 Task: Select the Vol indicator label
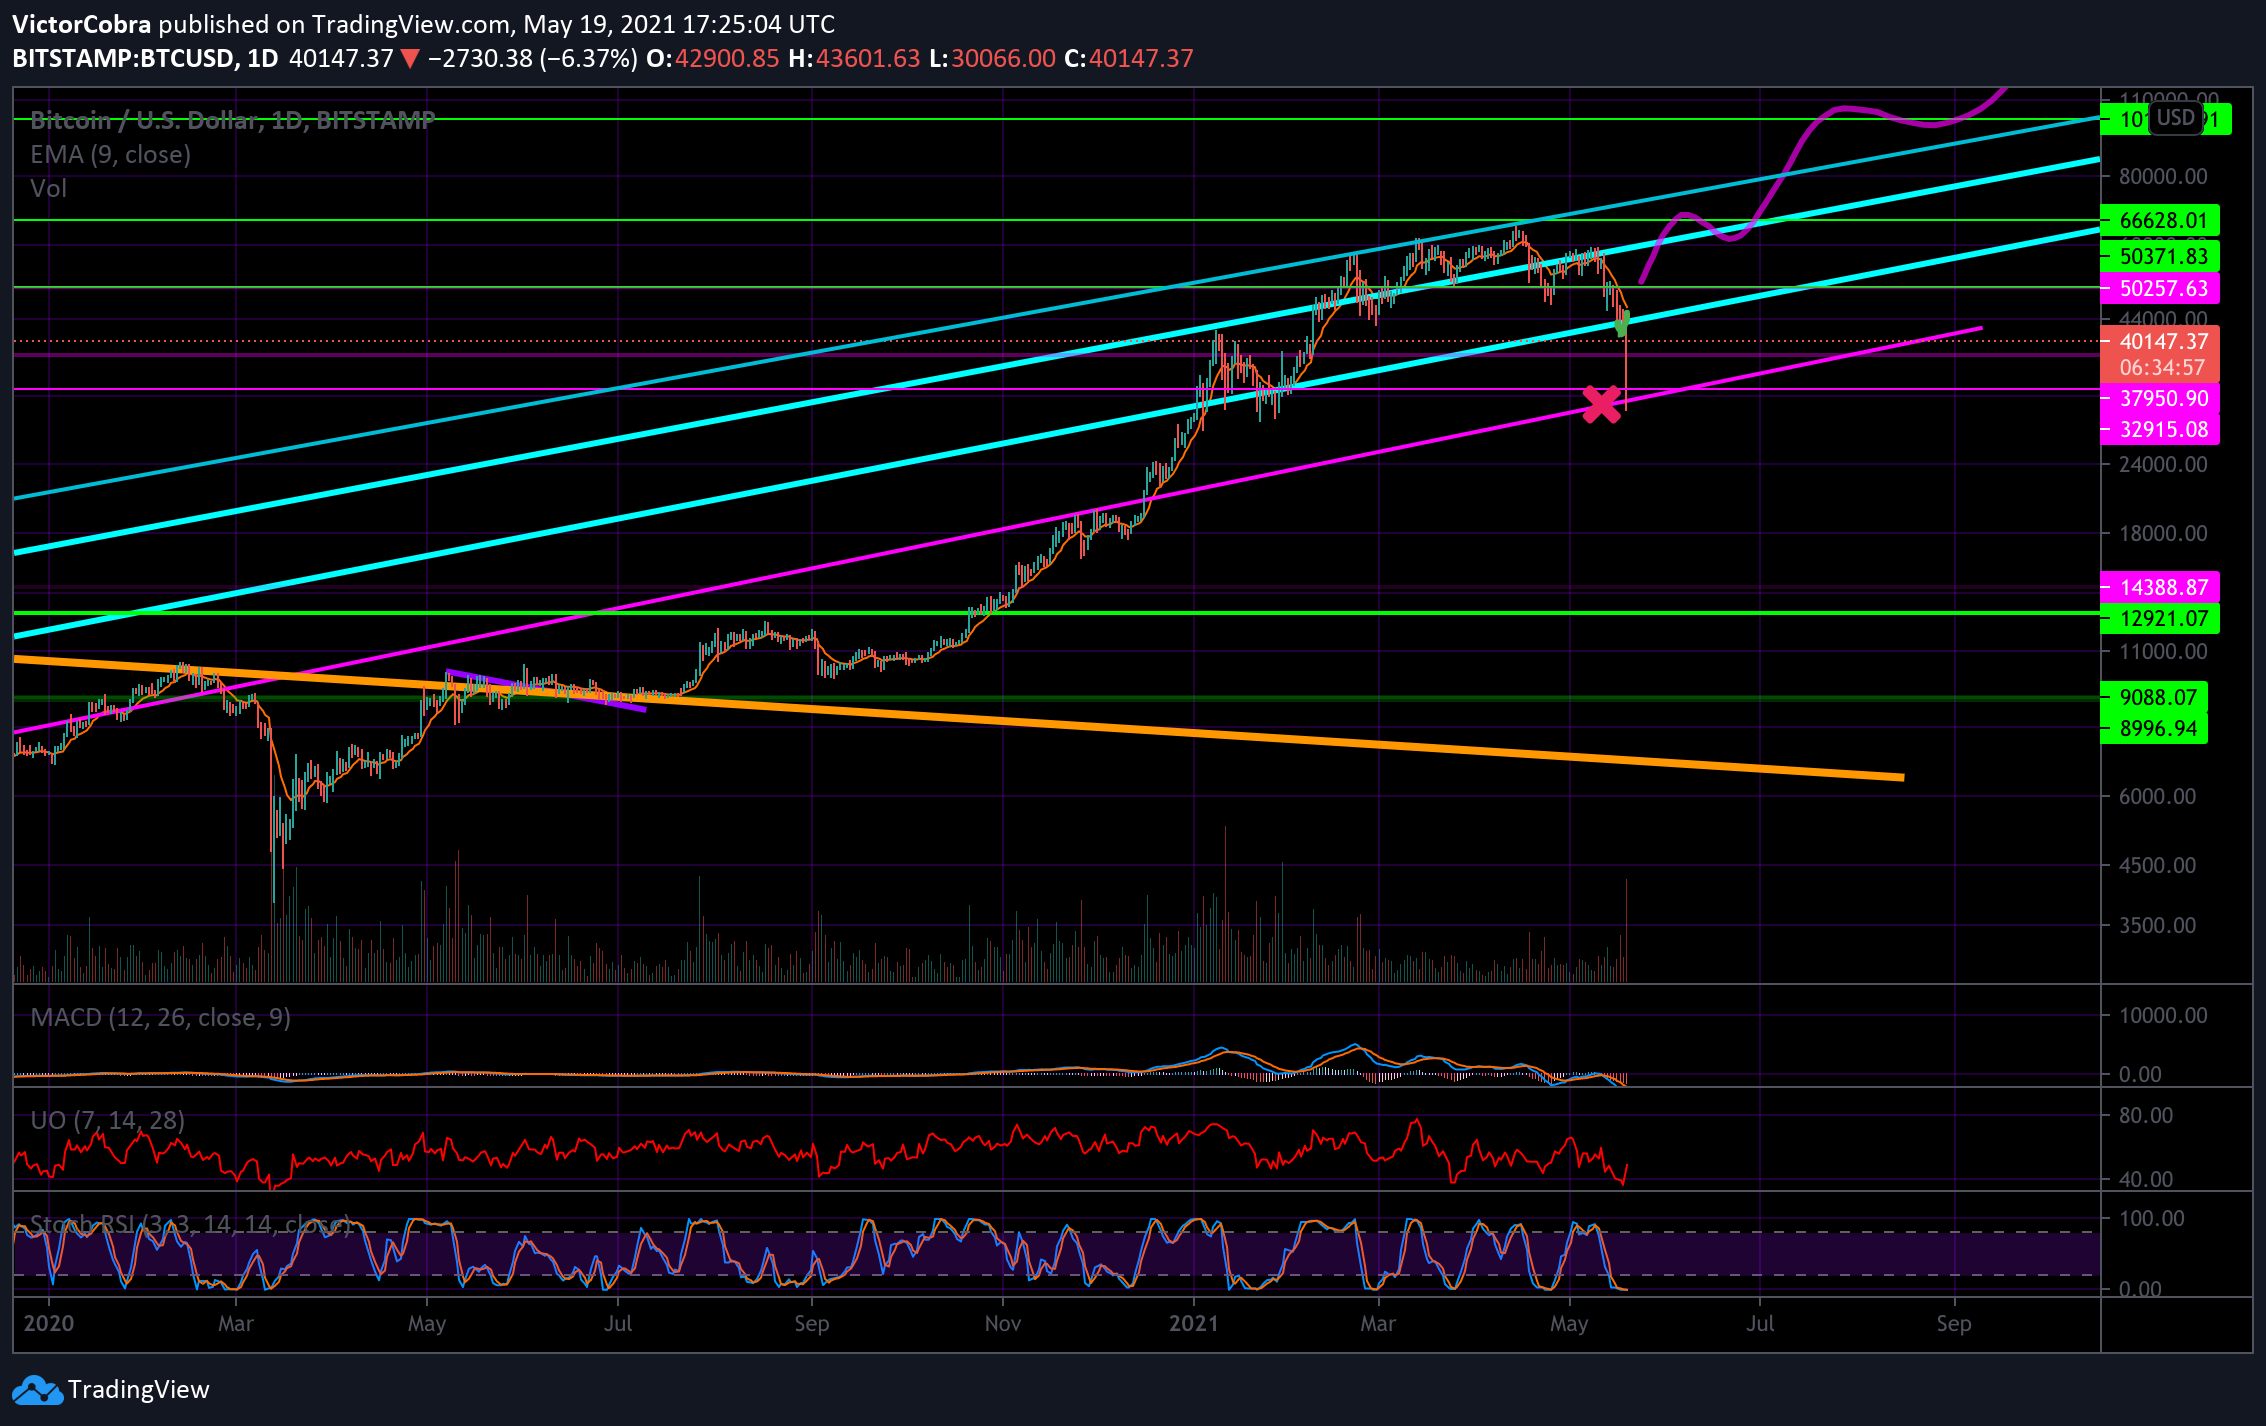(48, 188)
